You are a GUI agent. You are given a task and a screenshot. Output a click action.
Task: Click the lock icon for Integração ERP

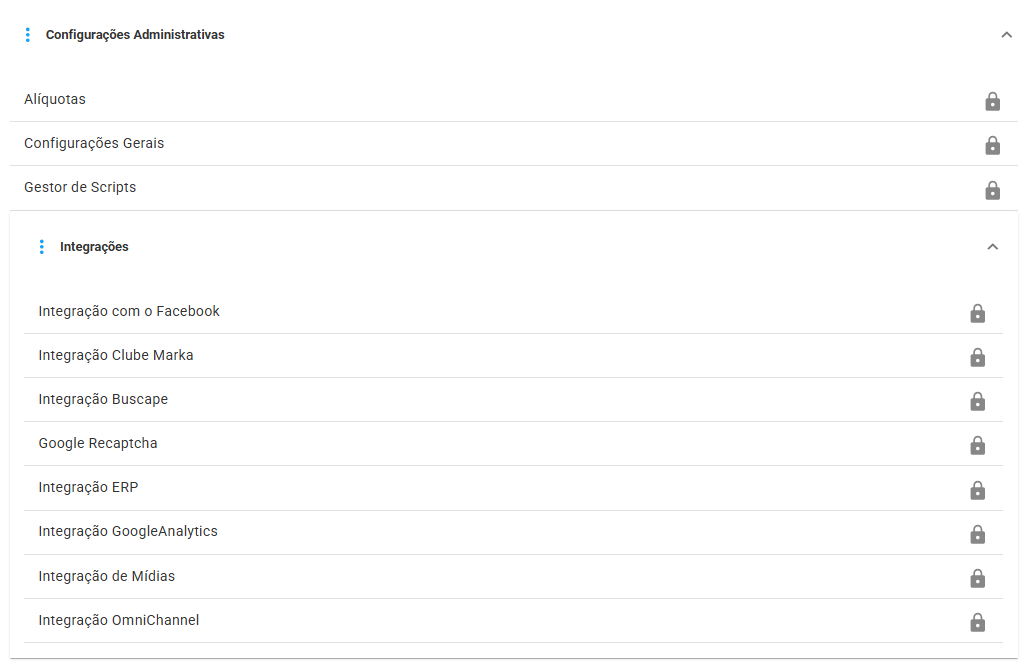(x=977, y=489)
